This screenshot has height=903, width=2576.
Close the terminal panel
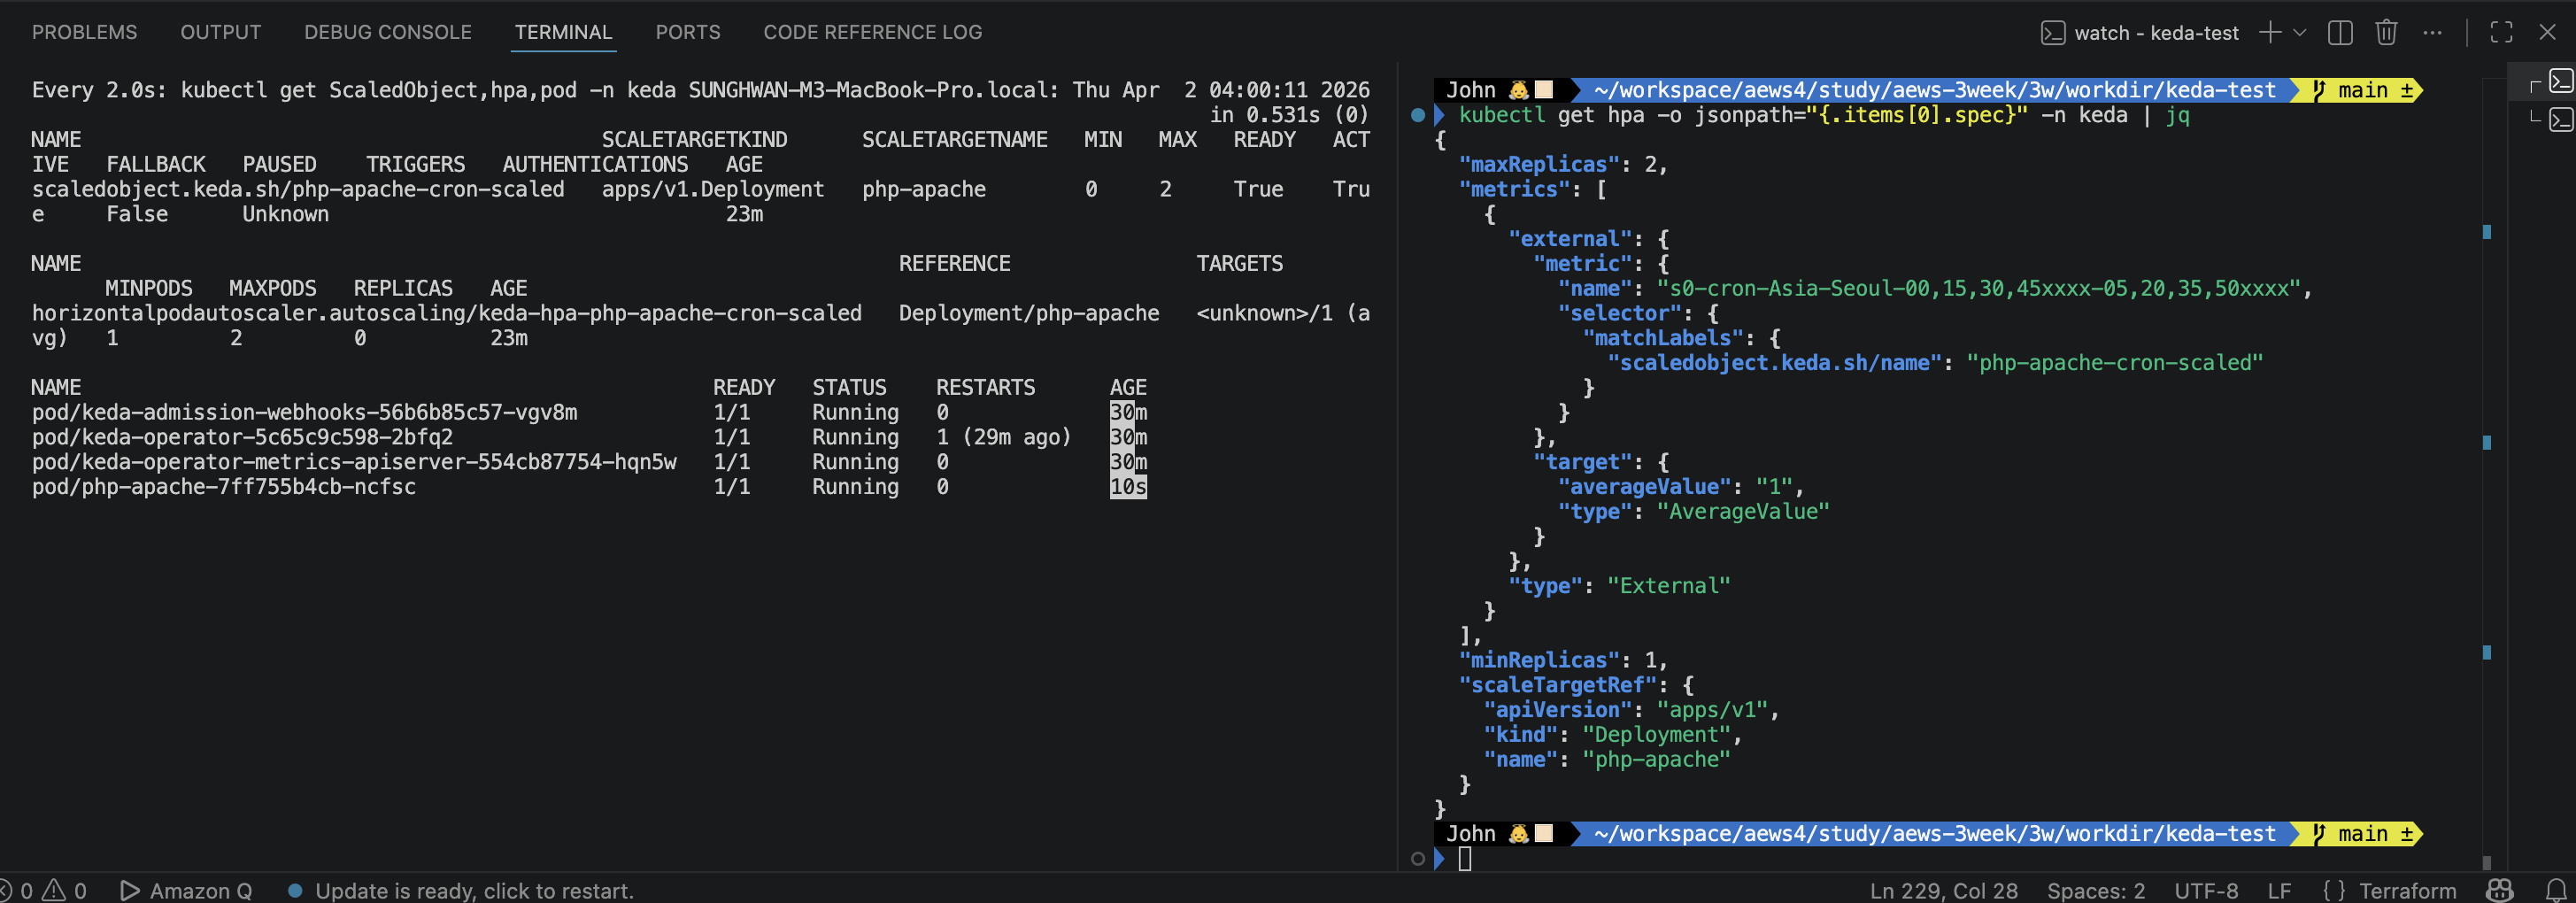tap(2547, 32)
